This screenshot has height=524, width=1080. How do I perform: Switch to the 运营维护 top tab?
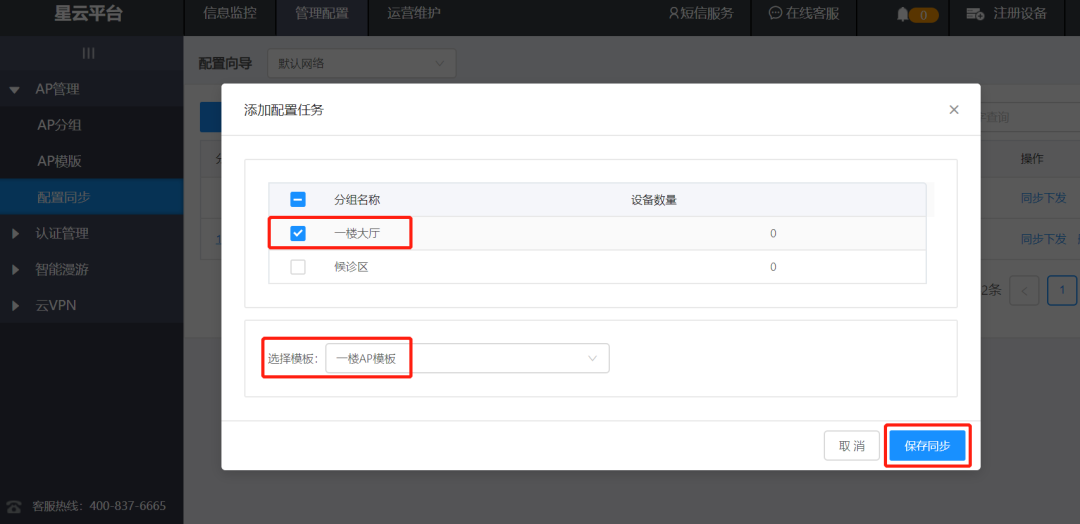(x=413, y=14)
